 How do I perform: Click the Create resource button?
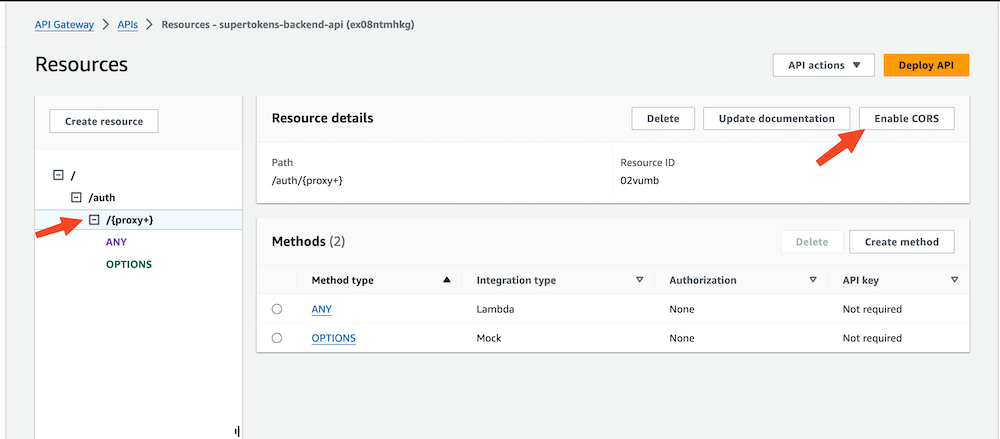(x=104, y=121)
